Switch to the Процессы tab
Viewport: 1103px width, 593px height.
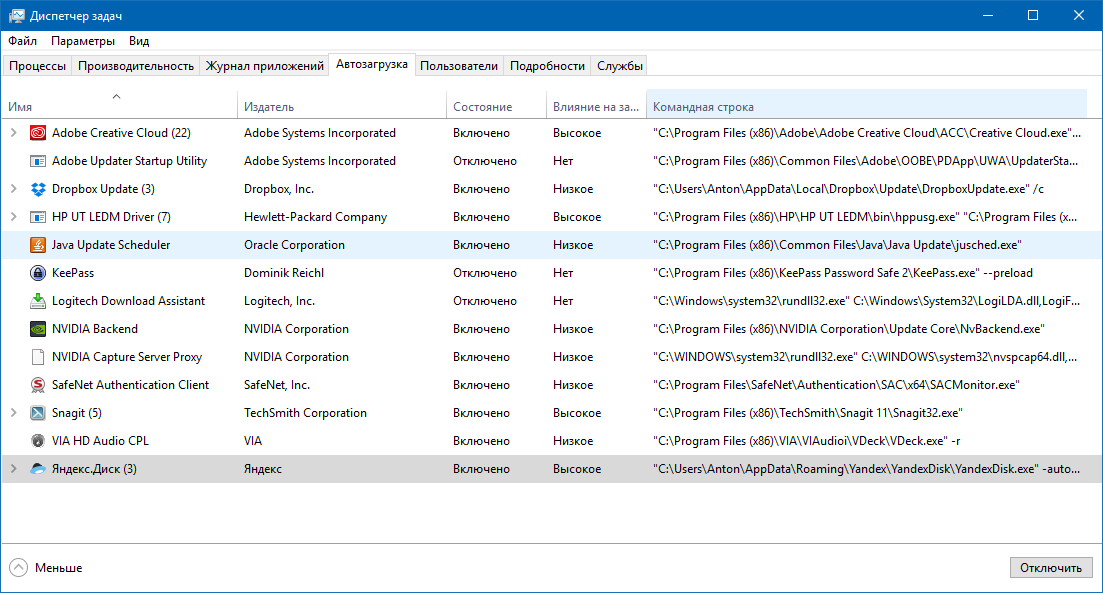coord(37,65)
